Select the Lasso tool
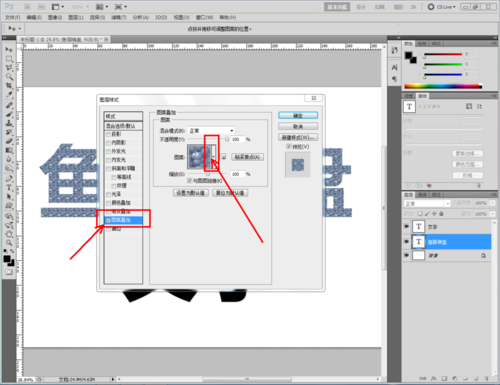The image size is (500, 385). point(9,68)
